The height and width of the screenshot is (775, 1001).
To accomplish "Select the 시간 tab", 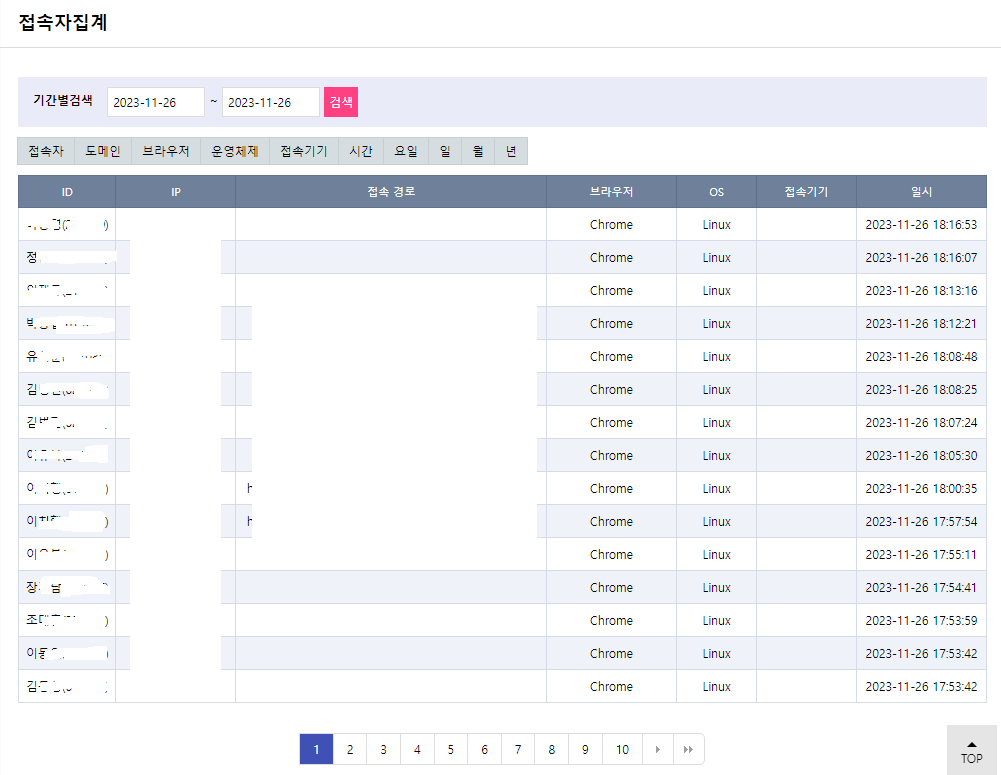I will [x=361, y=152].
